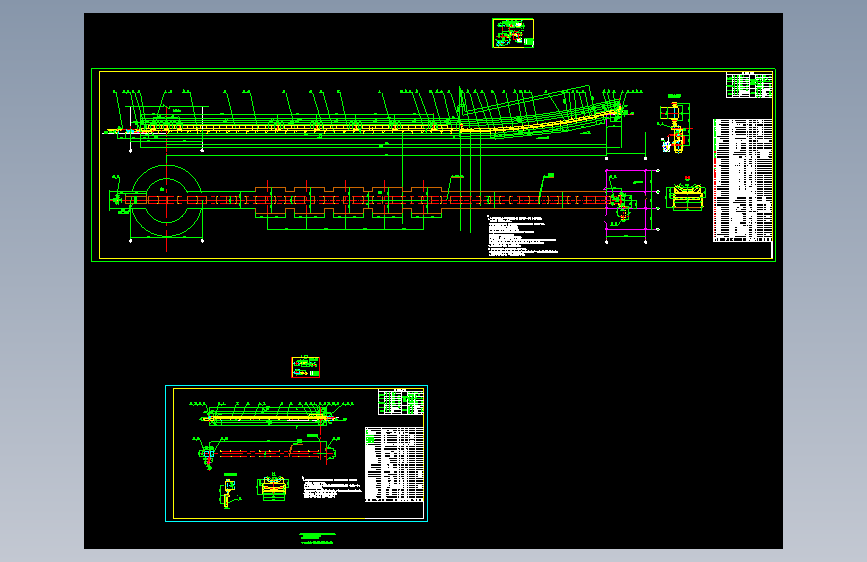Click the notes text block in cyan-framed sheet

pyautogui.click(x=332, y=488)
